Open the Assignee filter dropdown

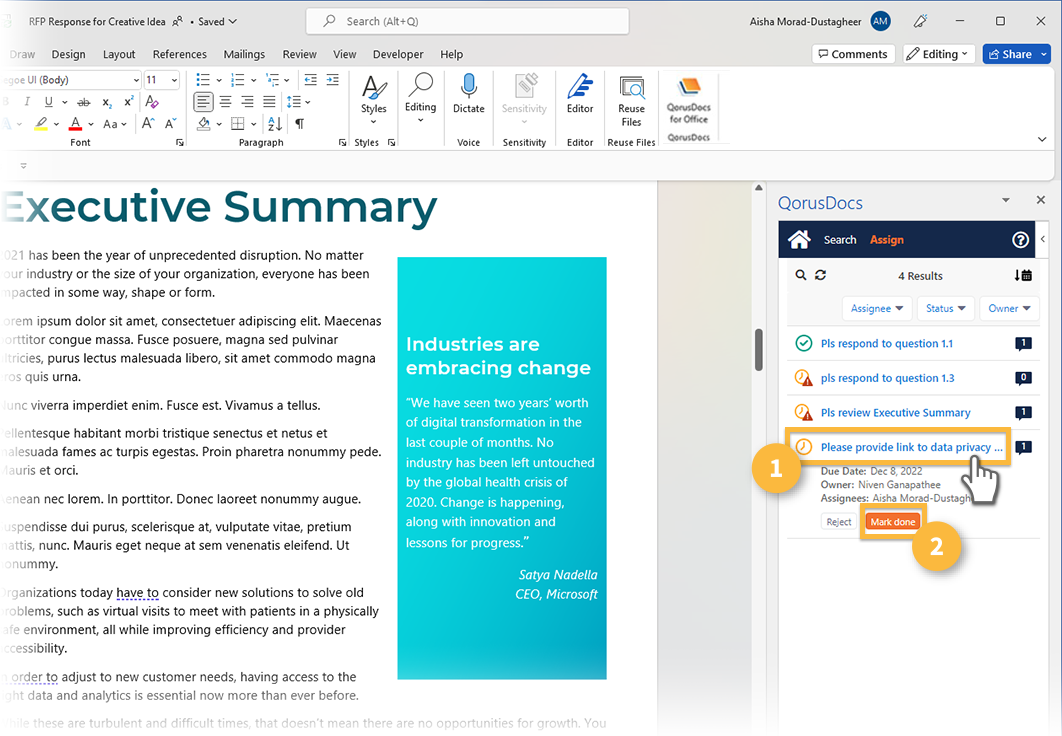(x=876, y=308)
